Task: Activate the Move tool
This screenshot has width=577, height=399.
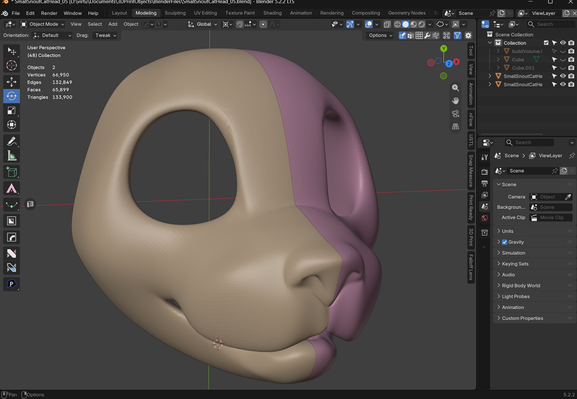Action: click(11, 82)
